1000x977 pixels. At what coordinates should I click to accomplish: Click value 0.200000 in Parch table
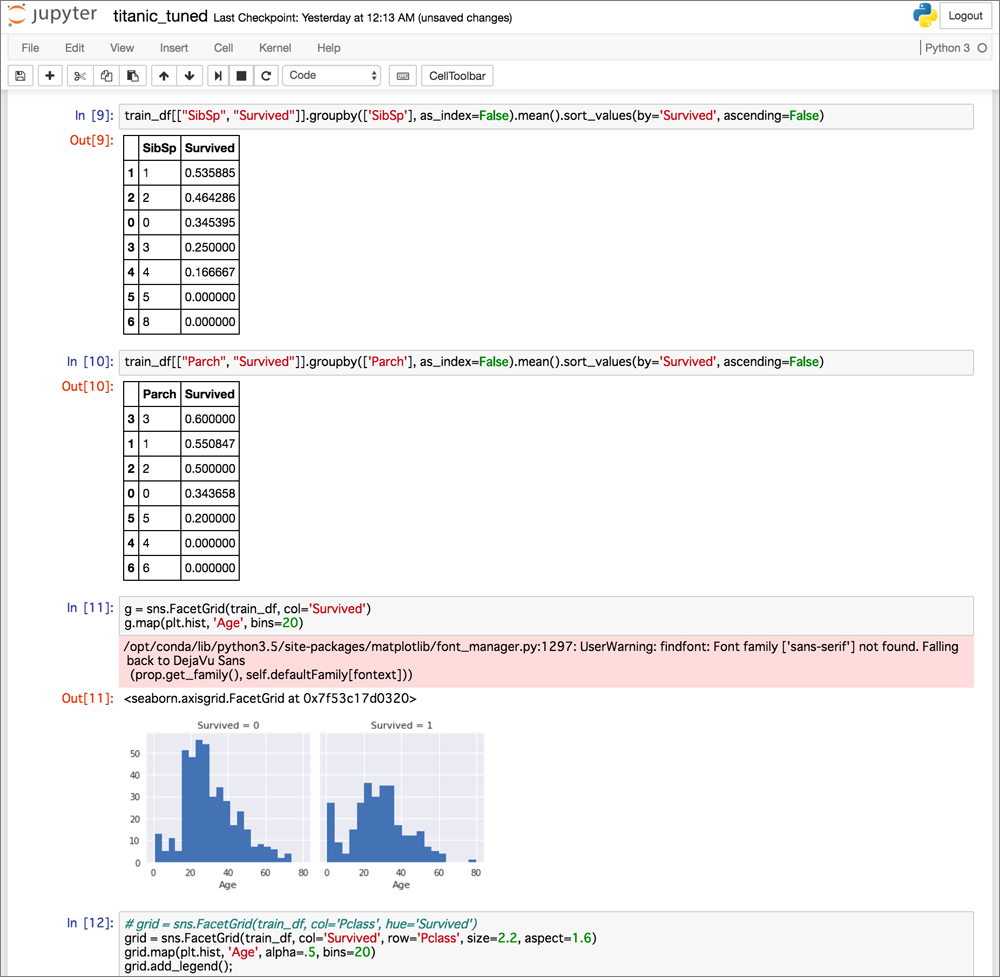[x=210, y=518]
